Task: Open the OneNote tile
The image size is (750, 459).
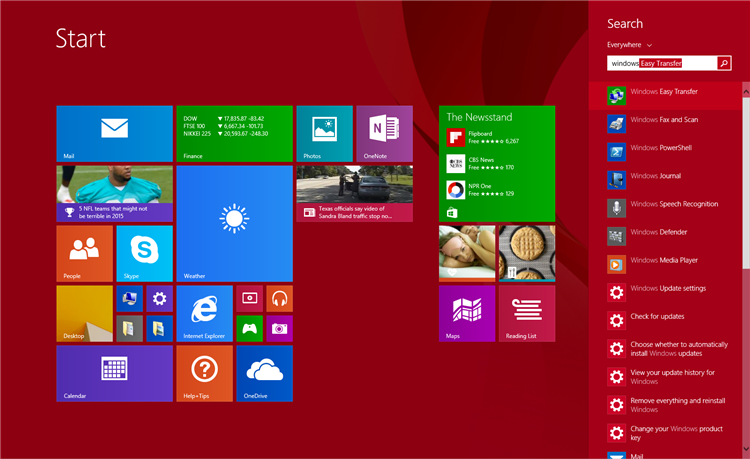Action: point(385,134)
